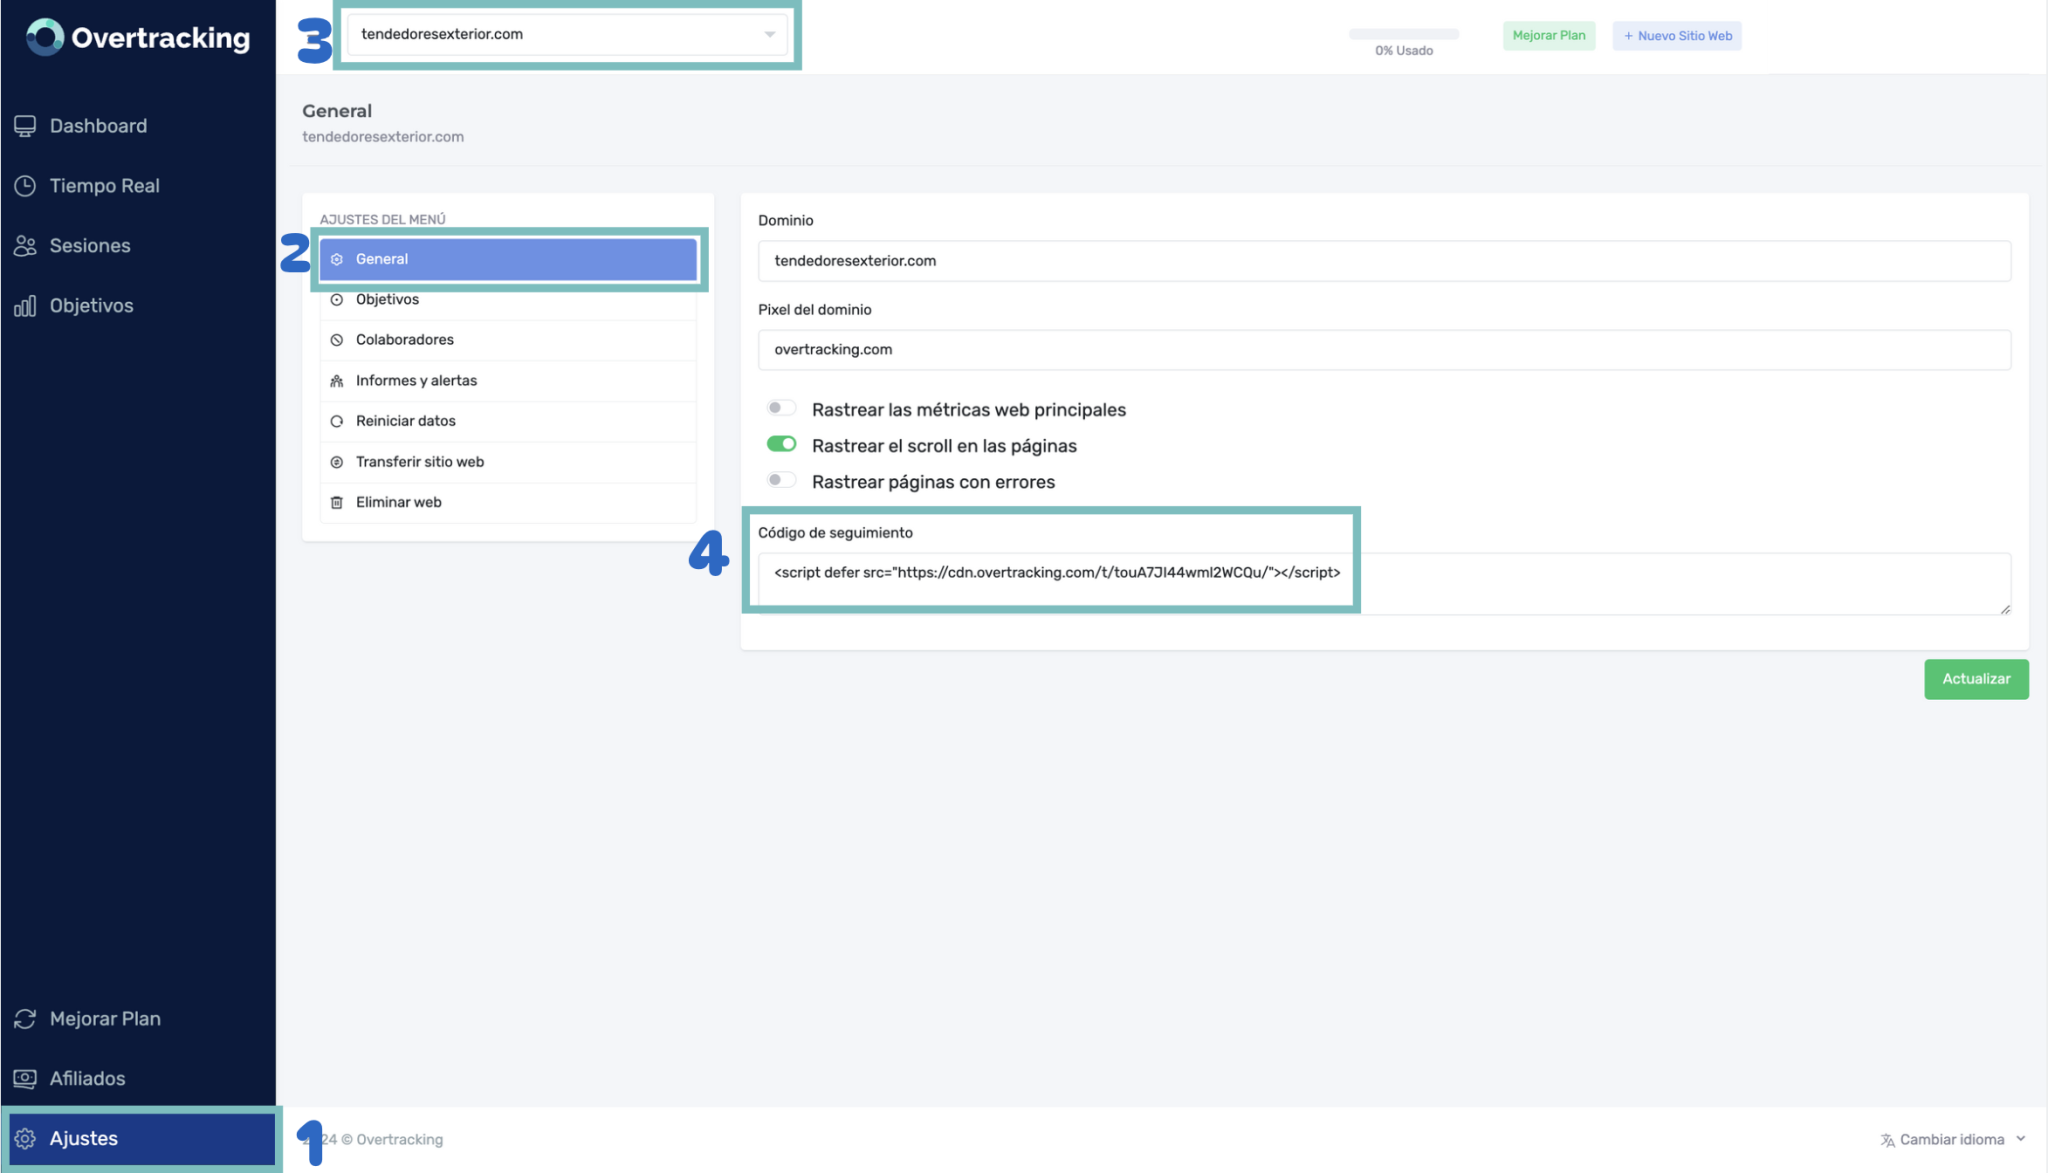Select Colaboradores in settings menu

coord(508,340)
